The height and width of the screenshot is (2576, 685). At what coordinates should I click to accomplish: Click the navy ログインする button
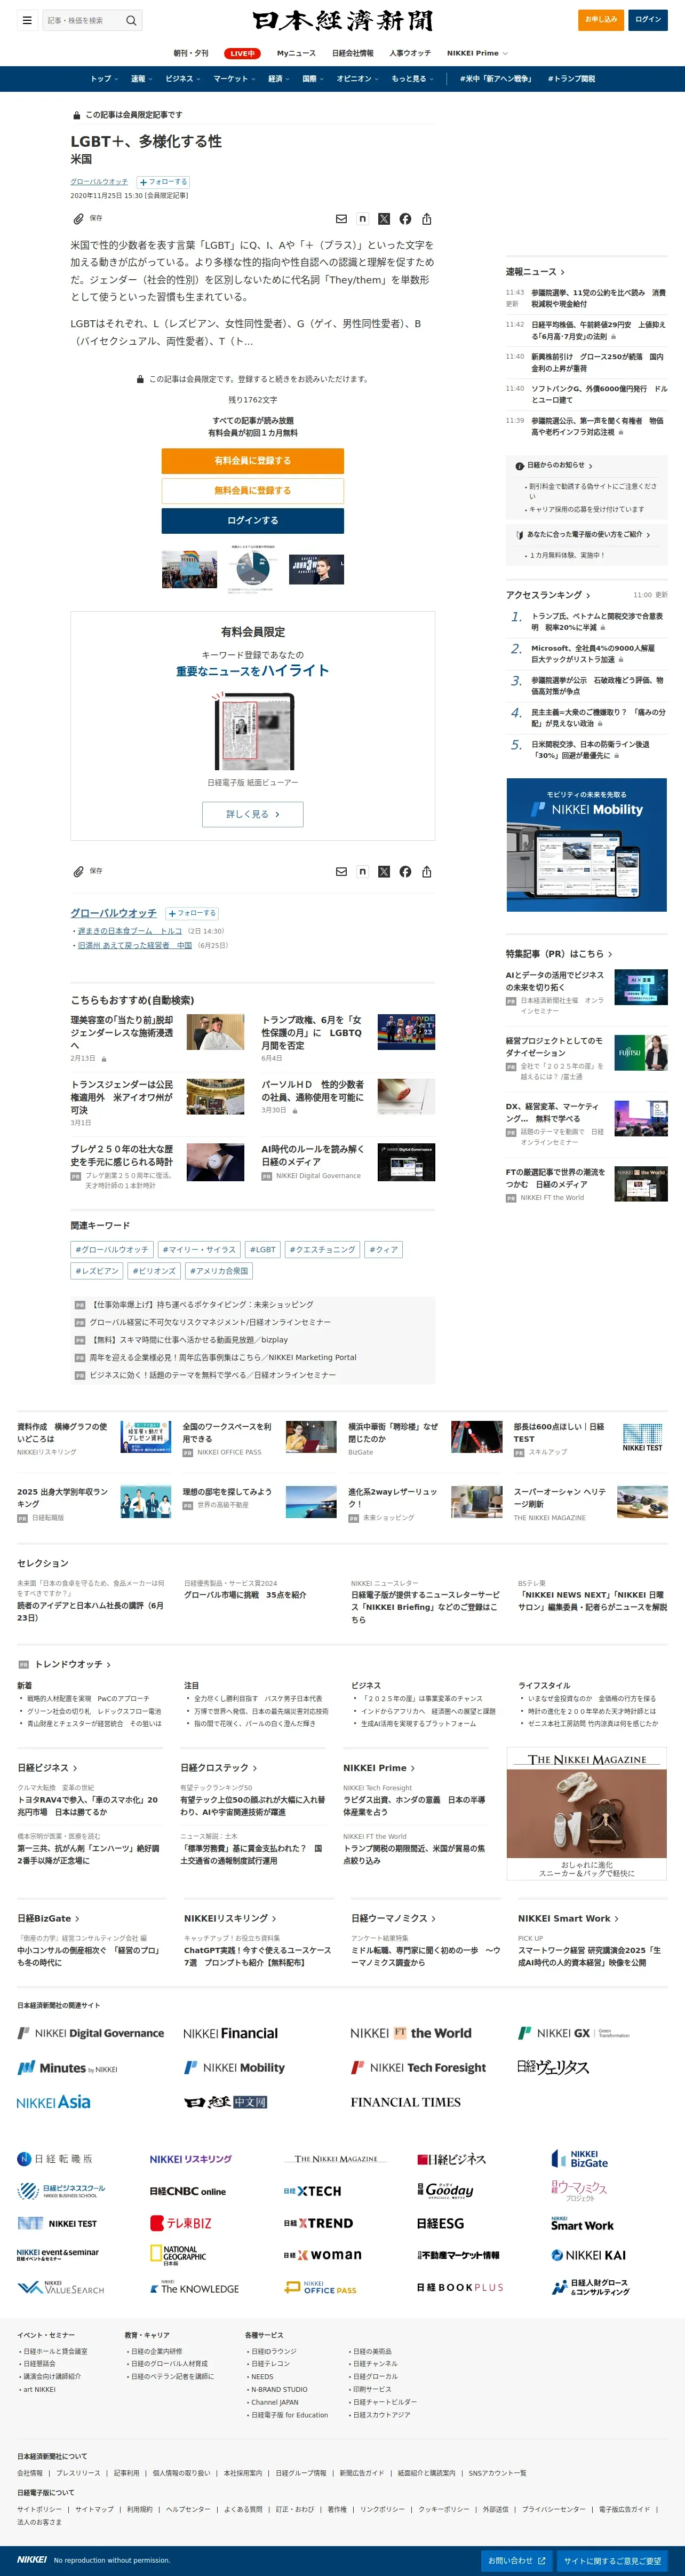tap(253, 521)
